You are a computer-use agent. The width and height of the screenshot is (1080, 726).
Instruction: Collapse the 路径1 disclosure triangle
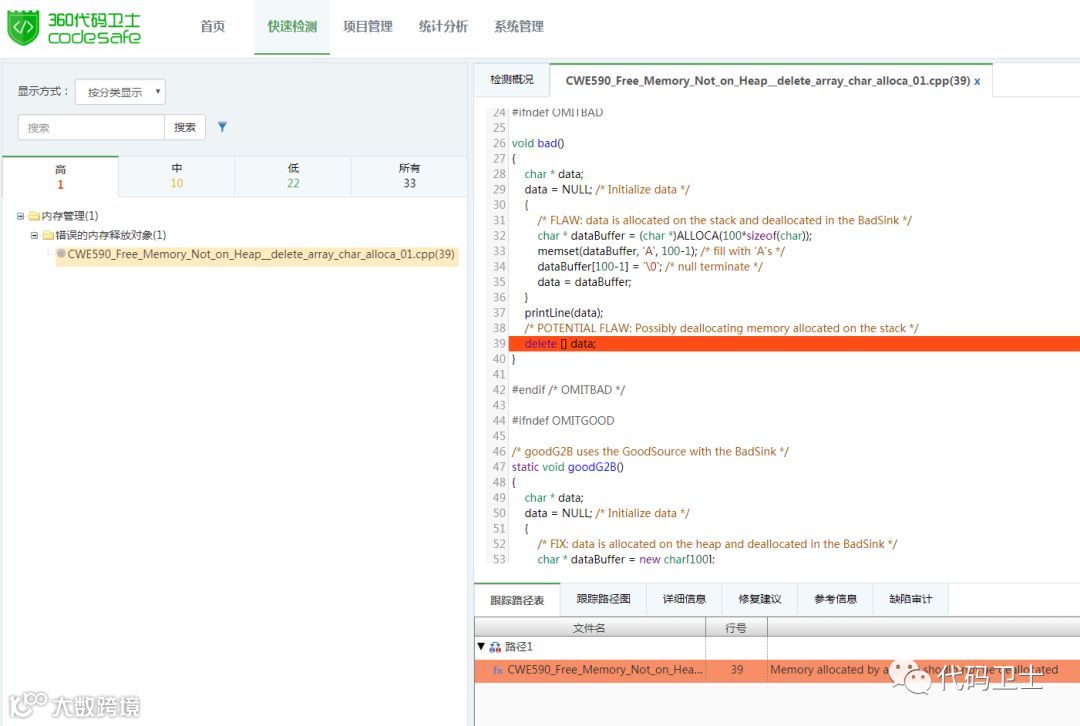click(481, 646)
